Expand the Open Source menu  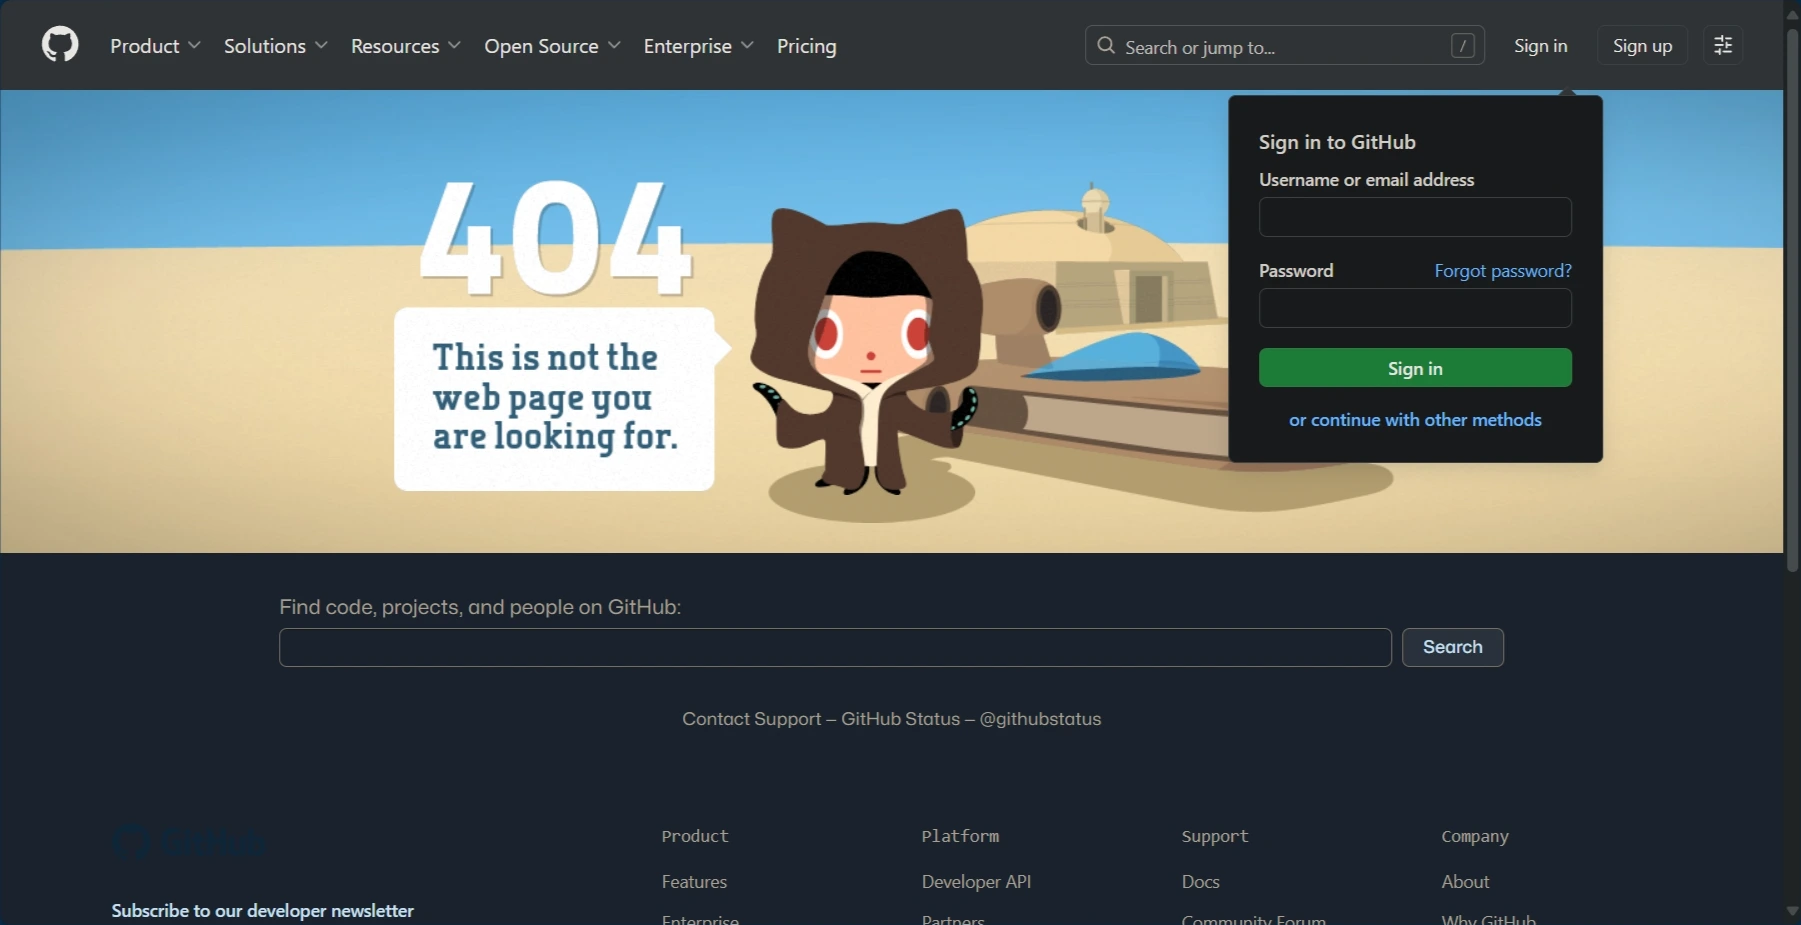pos(552,46)
